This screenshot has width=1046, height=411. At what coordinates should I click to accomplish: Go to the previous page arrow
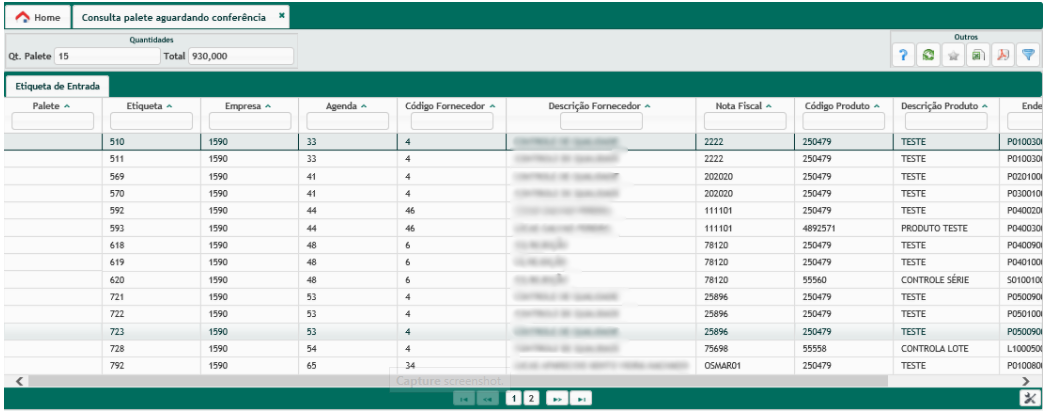[488, 398]
